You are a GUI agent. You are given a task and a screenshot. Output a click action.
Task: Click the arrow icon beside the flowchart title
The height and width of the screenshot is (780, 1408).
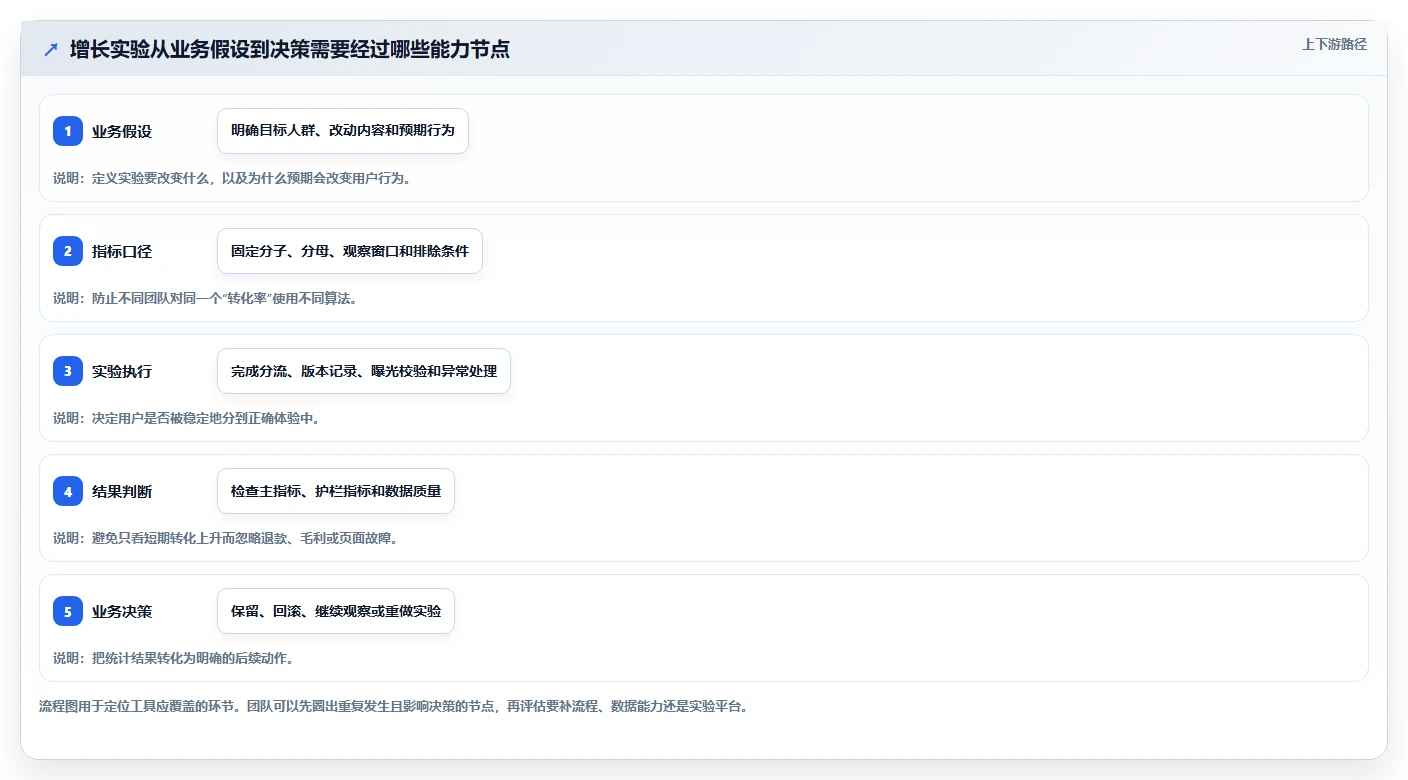(x=51, y=50)
